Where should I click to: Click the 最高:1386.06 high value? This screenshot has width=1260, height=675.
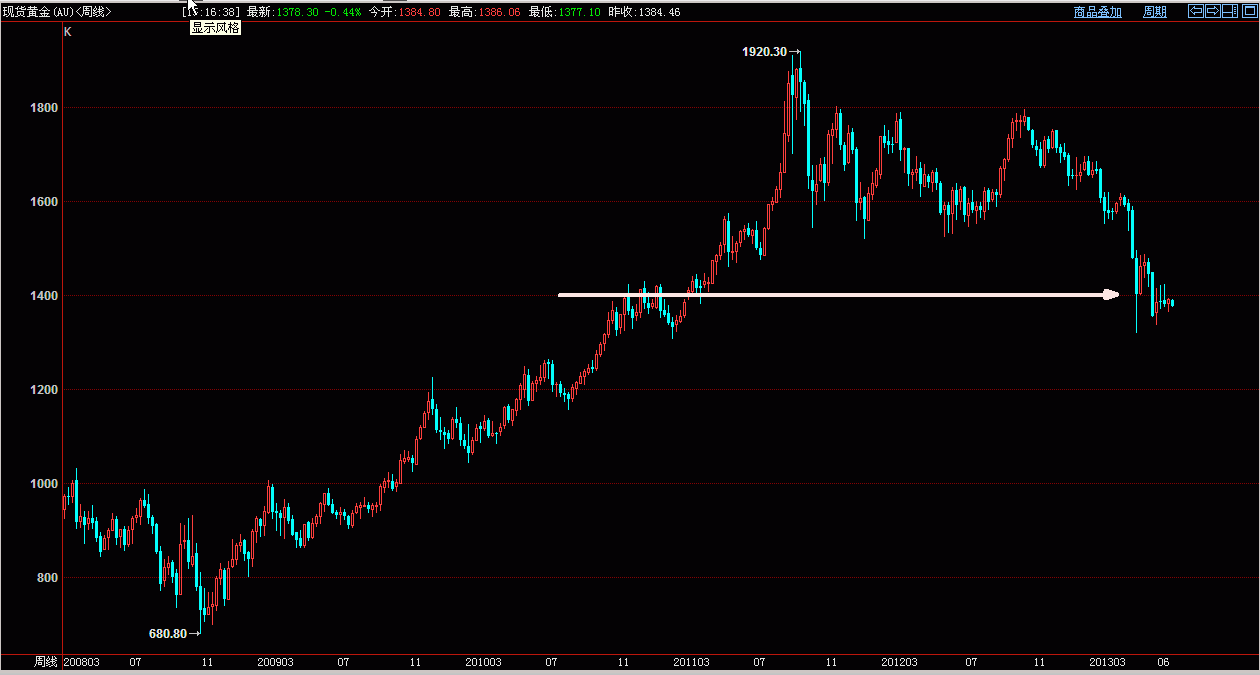pyautogui.click(x=485, y=12)
